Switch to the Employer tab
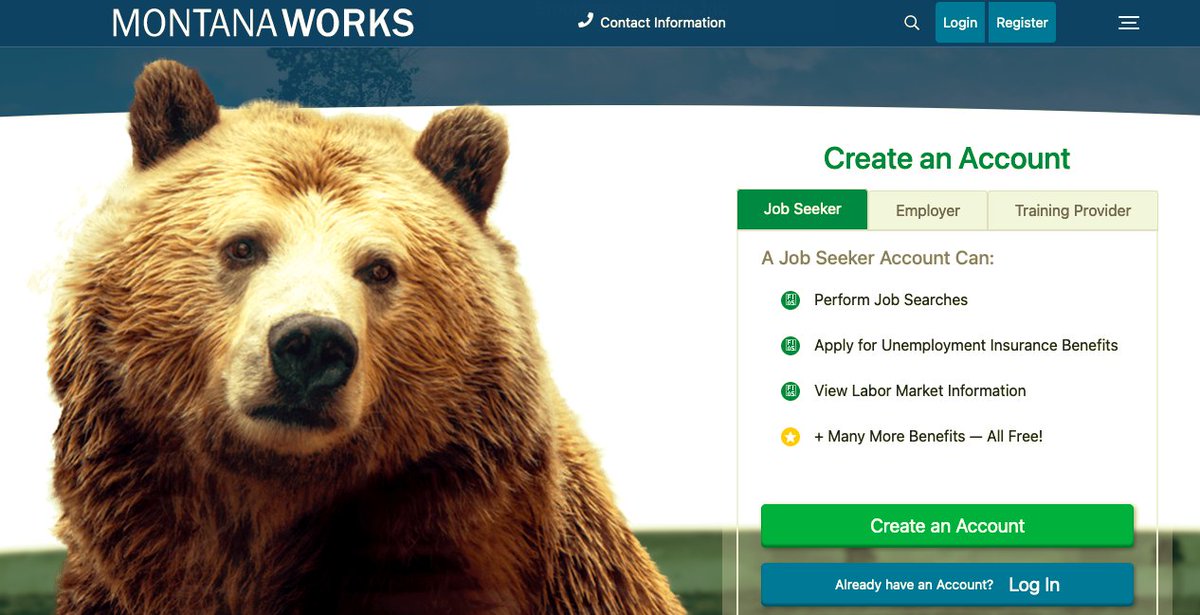The image size is (1200, 615). coord(927,210)
